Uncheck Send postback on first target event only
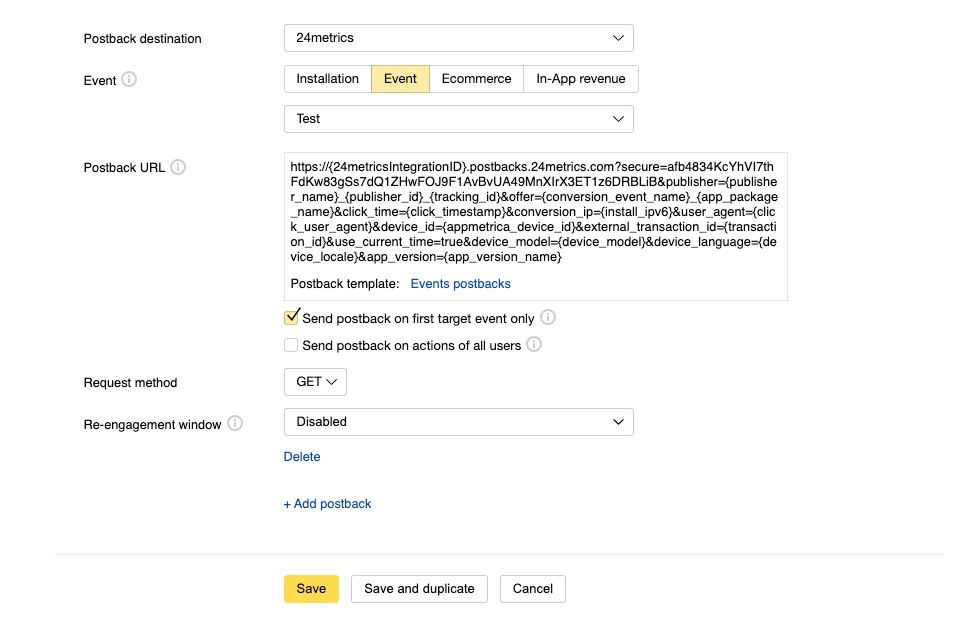 click(x=292, y=318)
